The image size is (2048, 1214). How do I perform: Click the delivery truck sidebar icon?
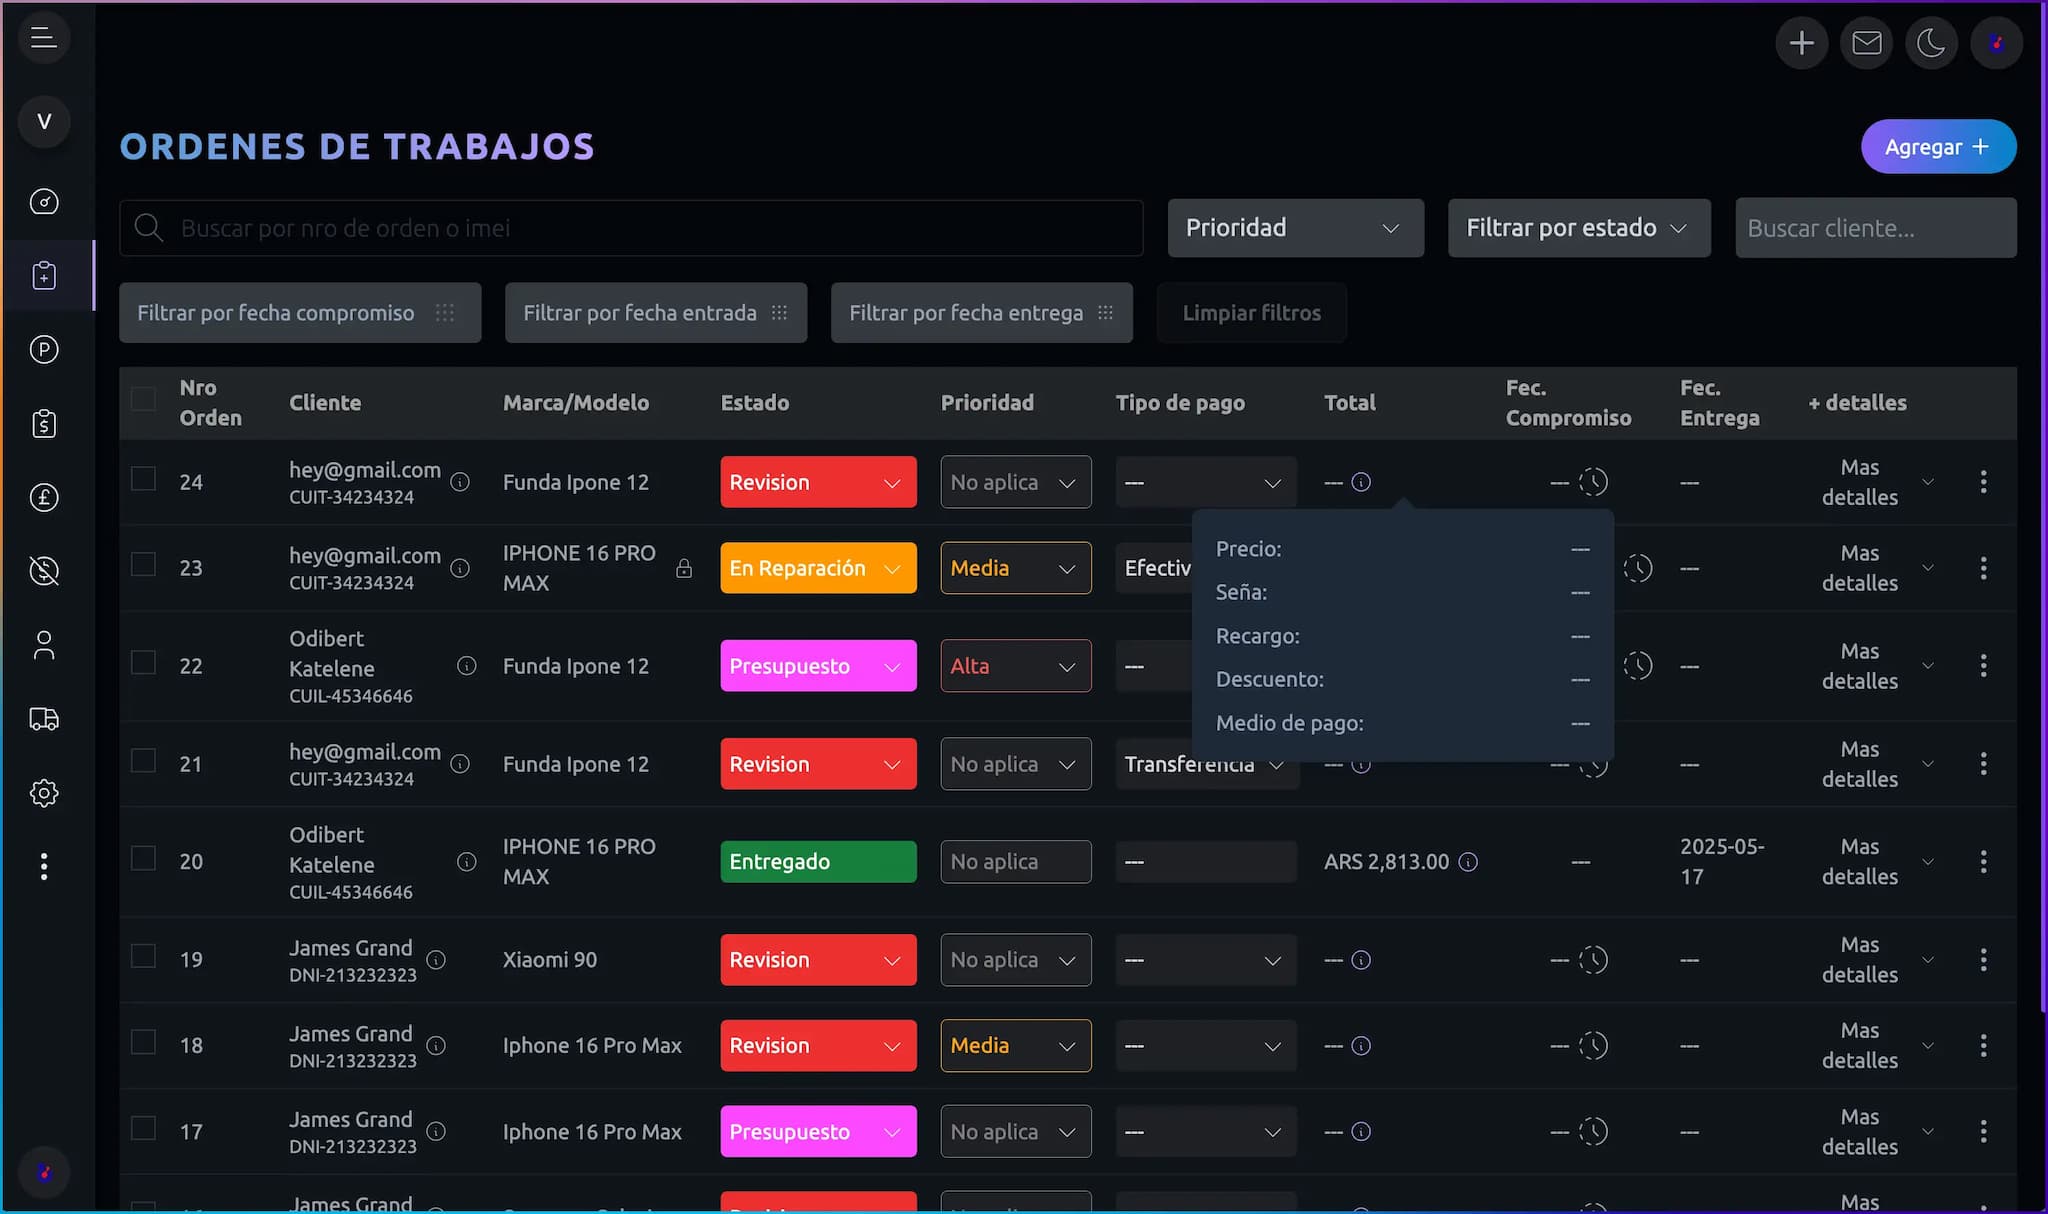[x=44, y=719]
